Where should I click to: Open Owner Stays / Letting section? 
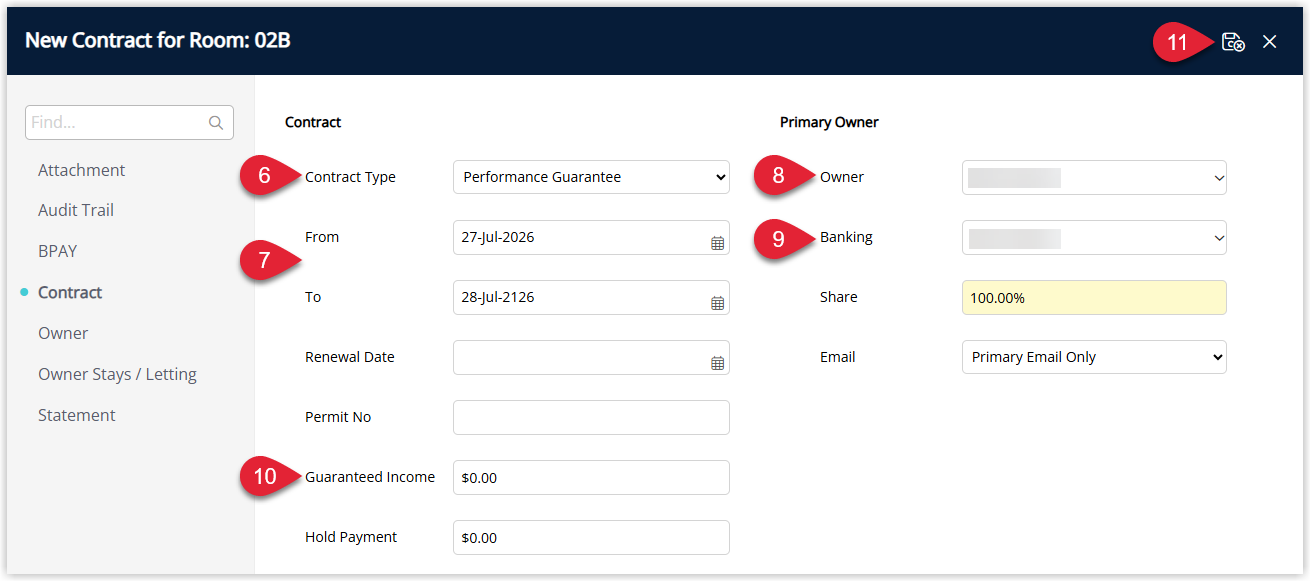pyautogui.click(x=117, y=374)
